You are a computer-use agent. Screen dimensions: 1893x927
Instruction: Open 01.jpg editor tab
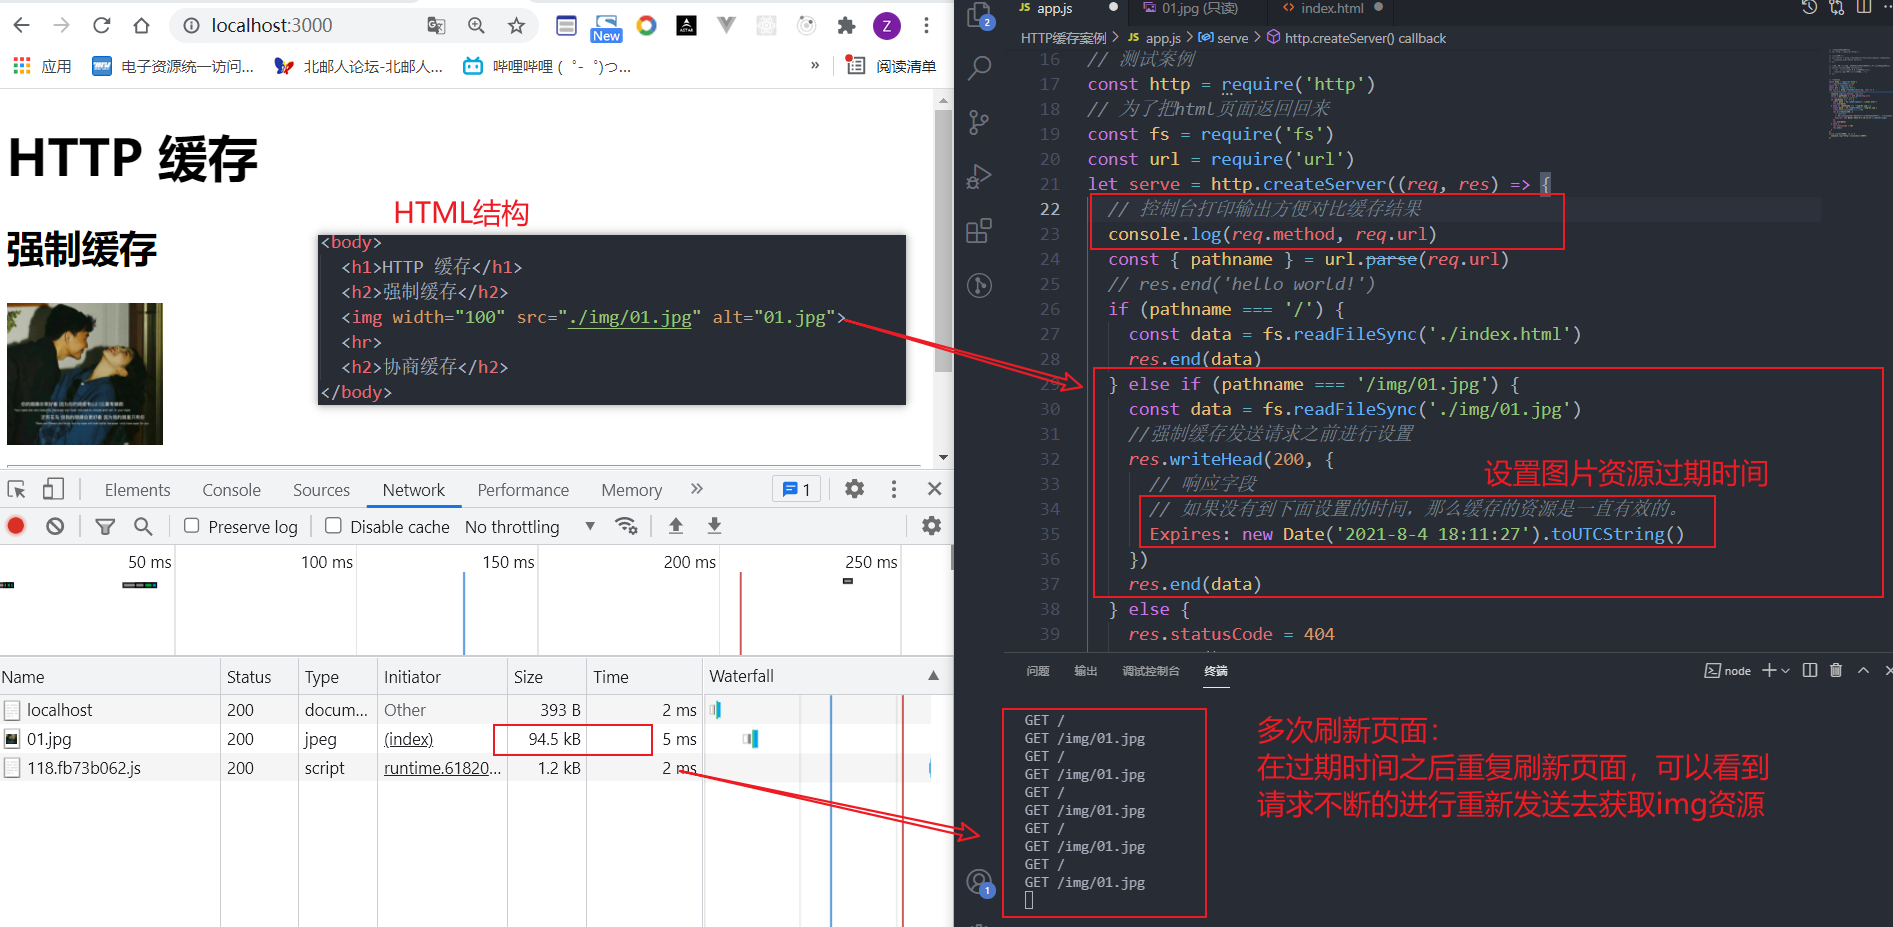coord(1199,8)
